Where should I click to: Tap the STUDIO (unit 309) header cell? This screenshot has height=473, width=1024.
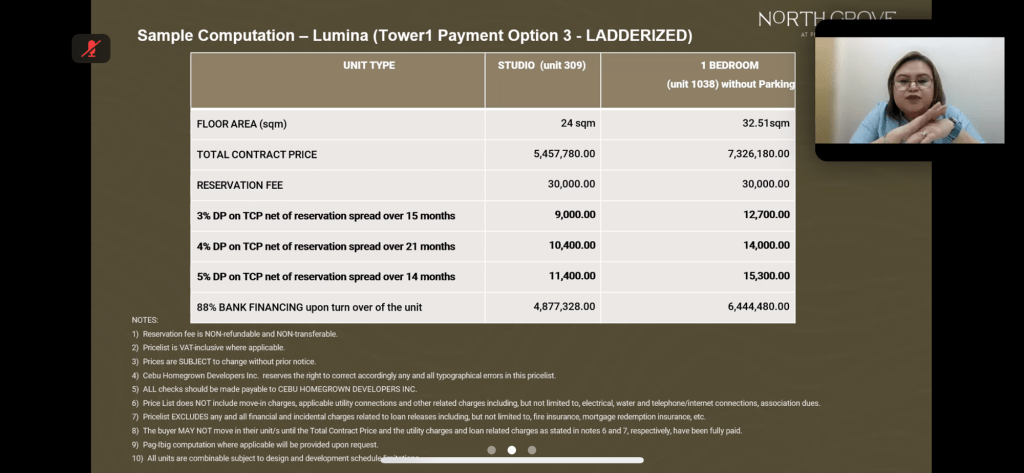(x=542, y=66)
